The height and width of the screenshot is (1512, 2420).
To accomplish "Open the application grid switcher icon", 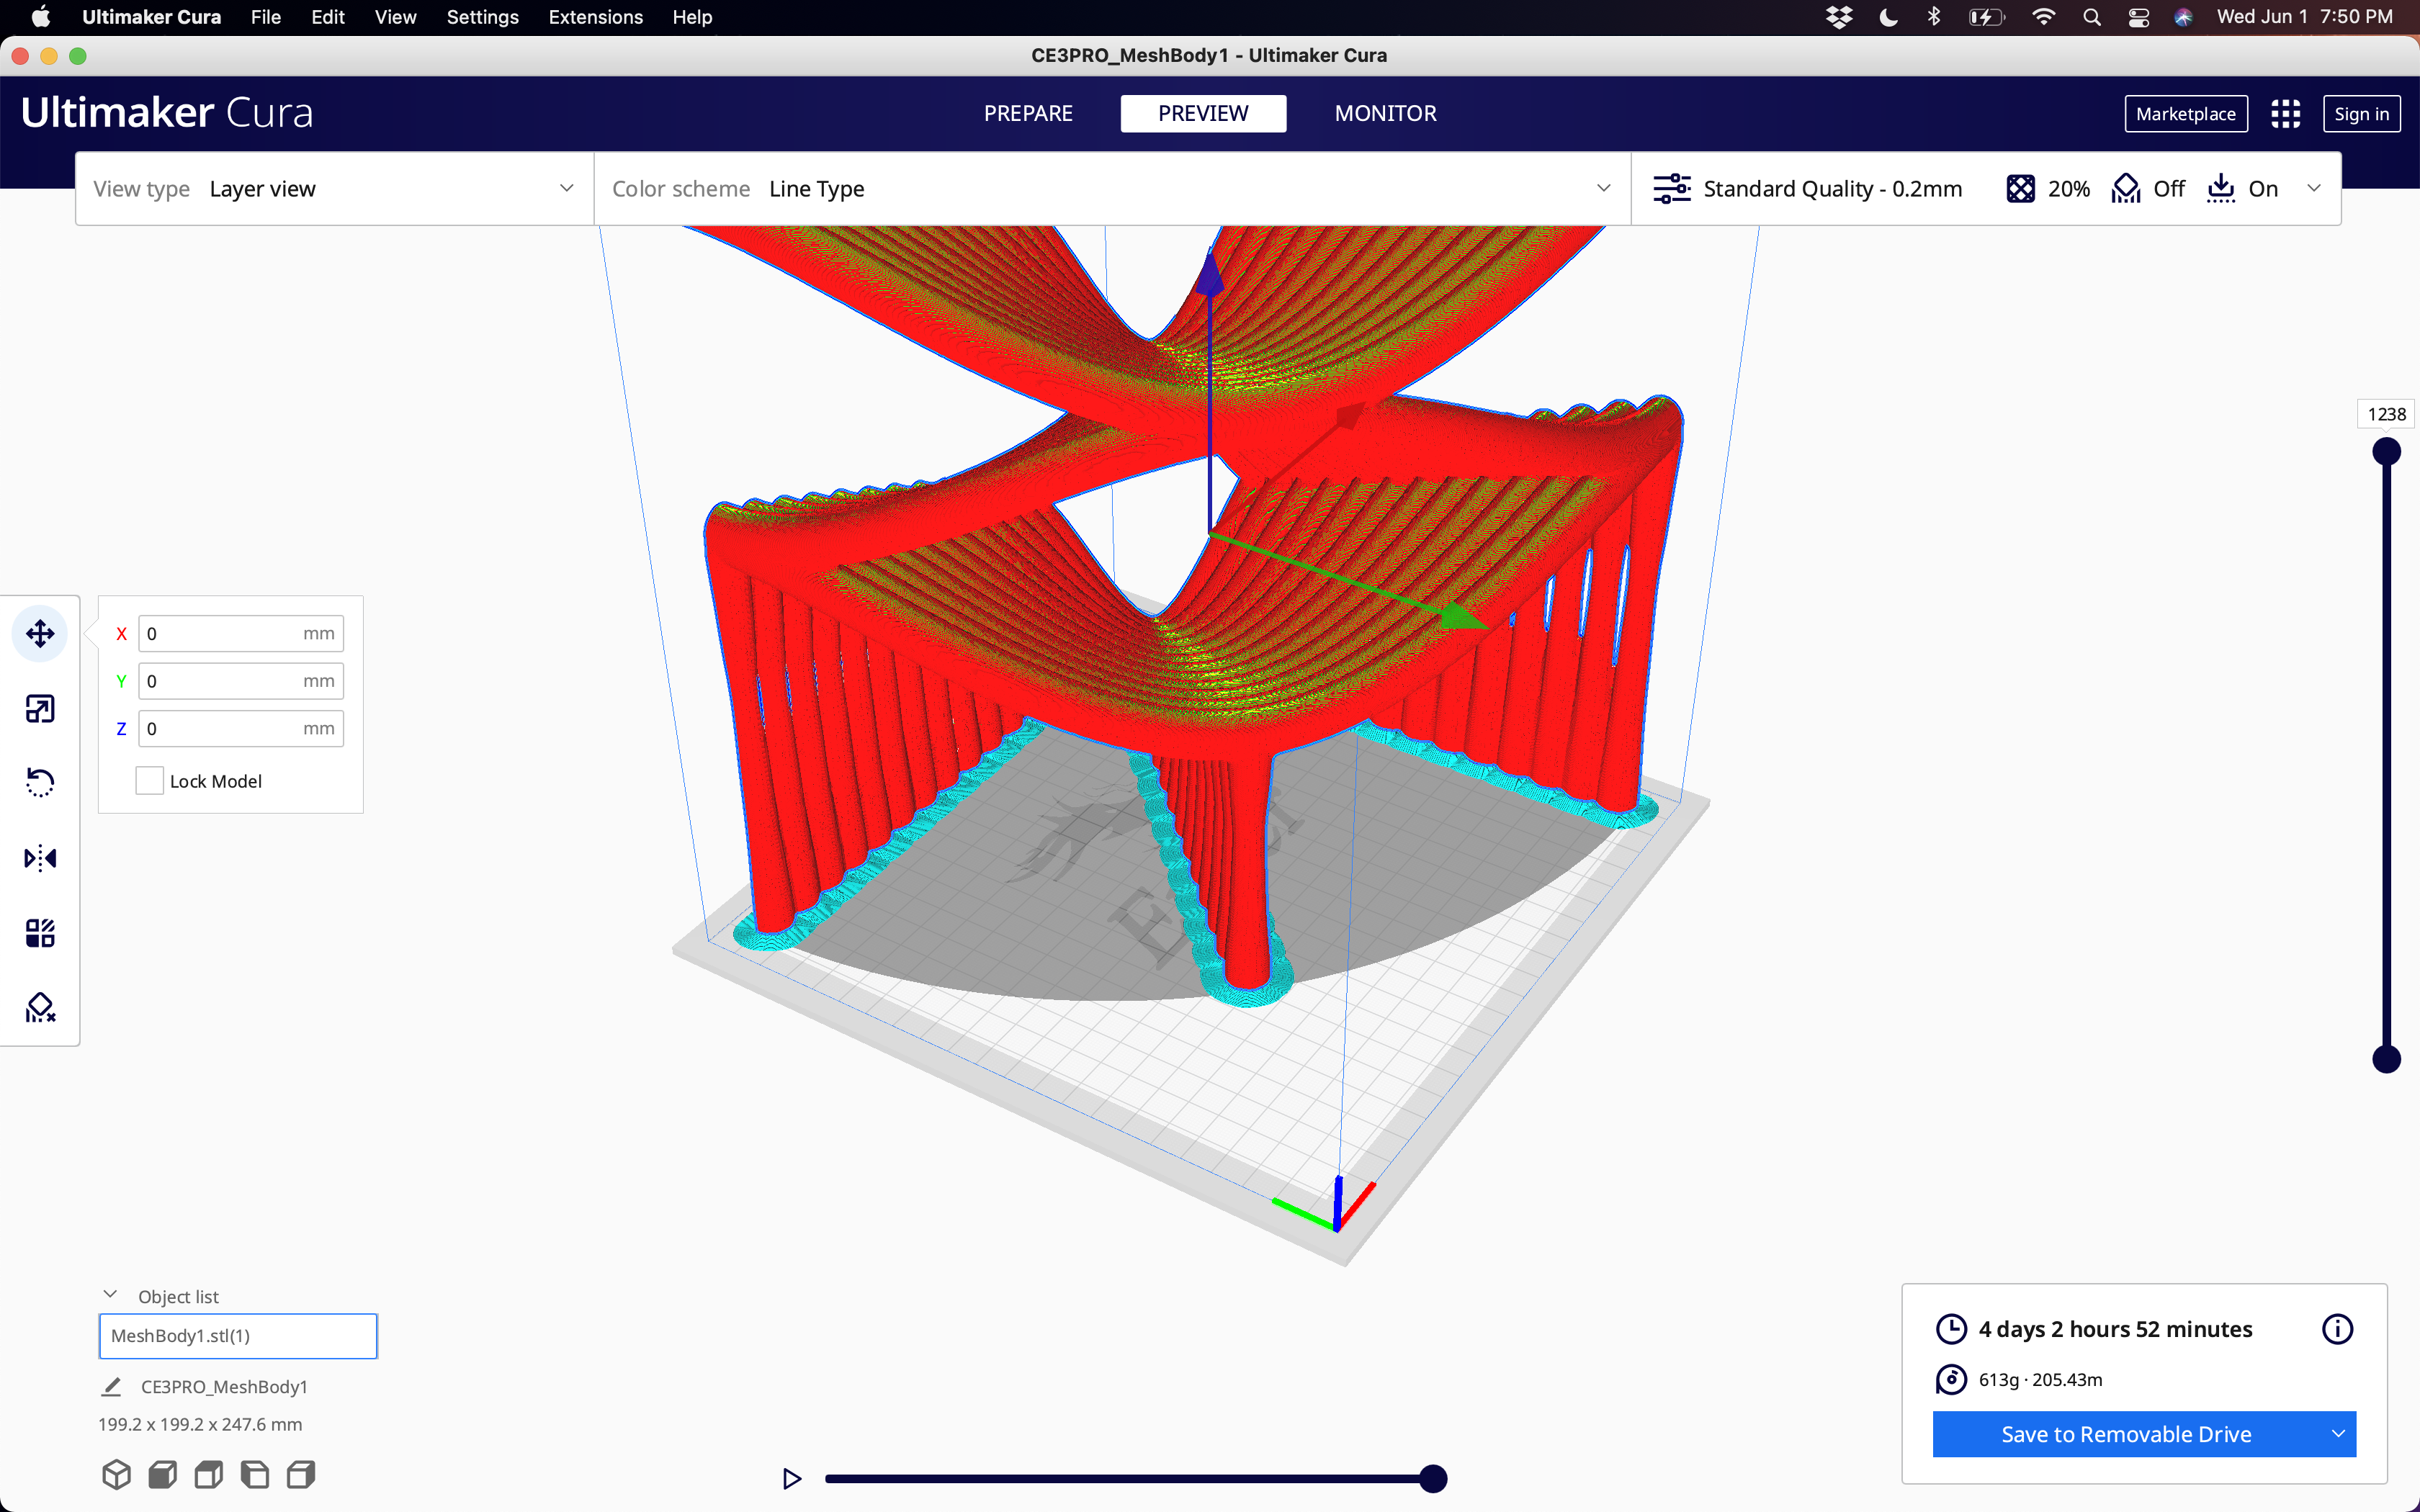I will (2285, 114).
